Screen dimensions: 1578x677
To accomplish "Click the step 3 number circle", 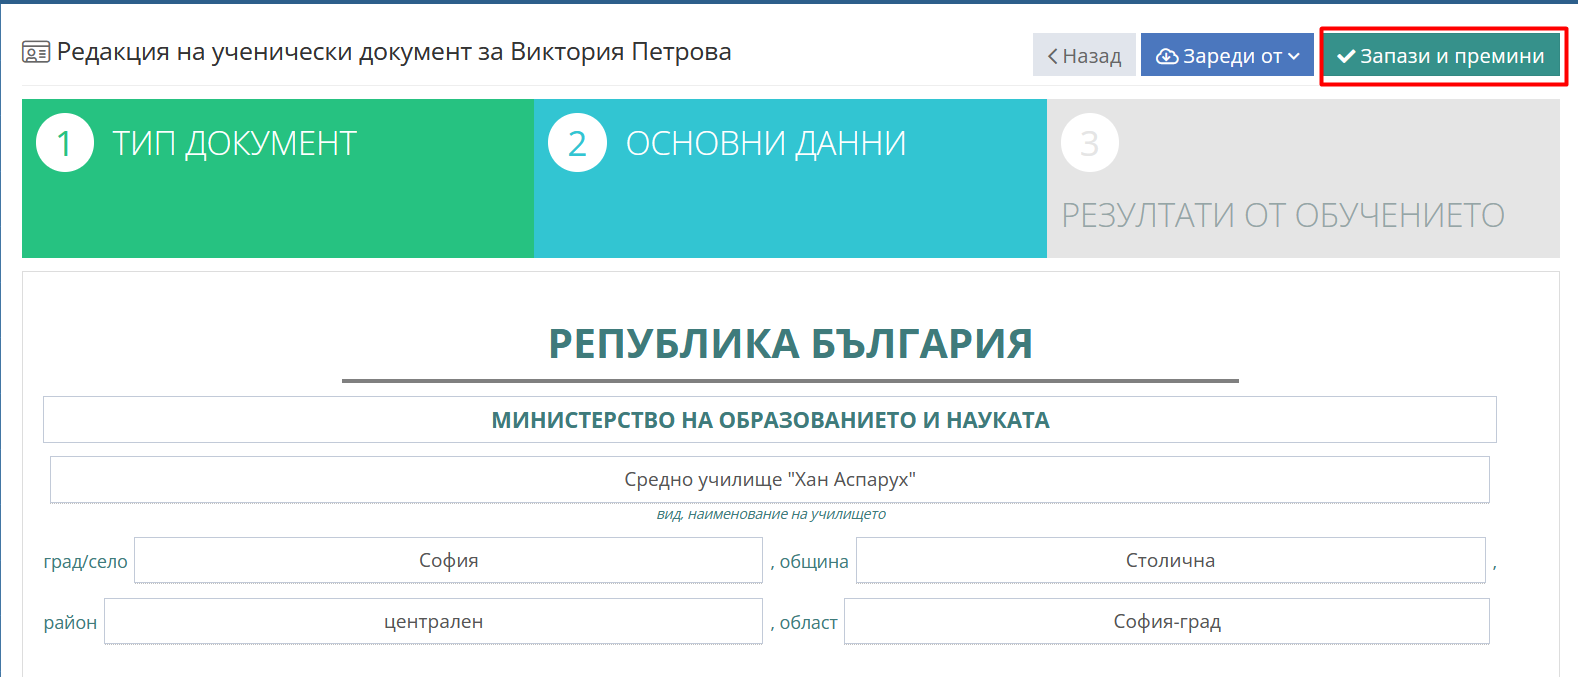I will click(x=1090, y=143).
